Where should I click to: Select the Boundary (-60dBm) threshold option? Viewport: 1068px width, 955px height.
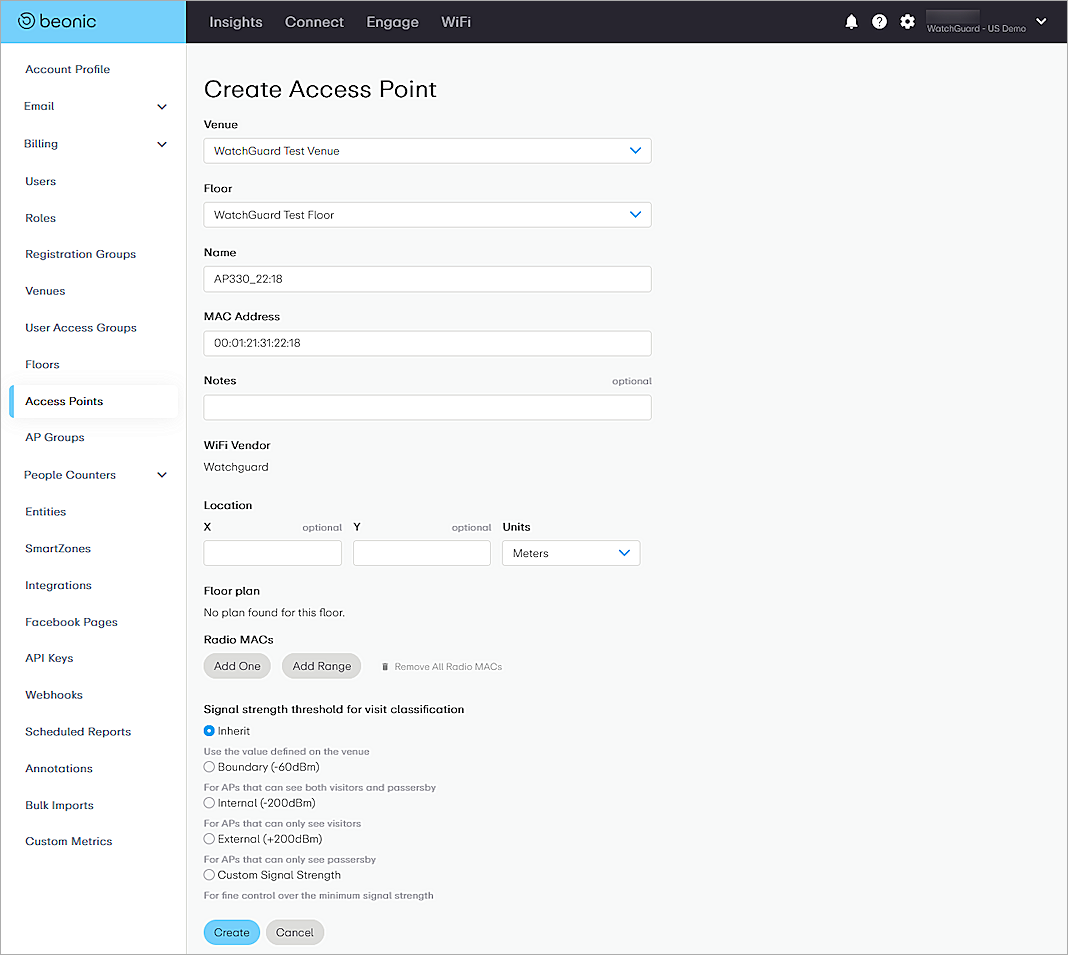[x=208, y=767]
